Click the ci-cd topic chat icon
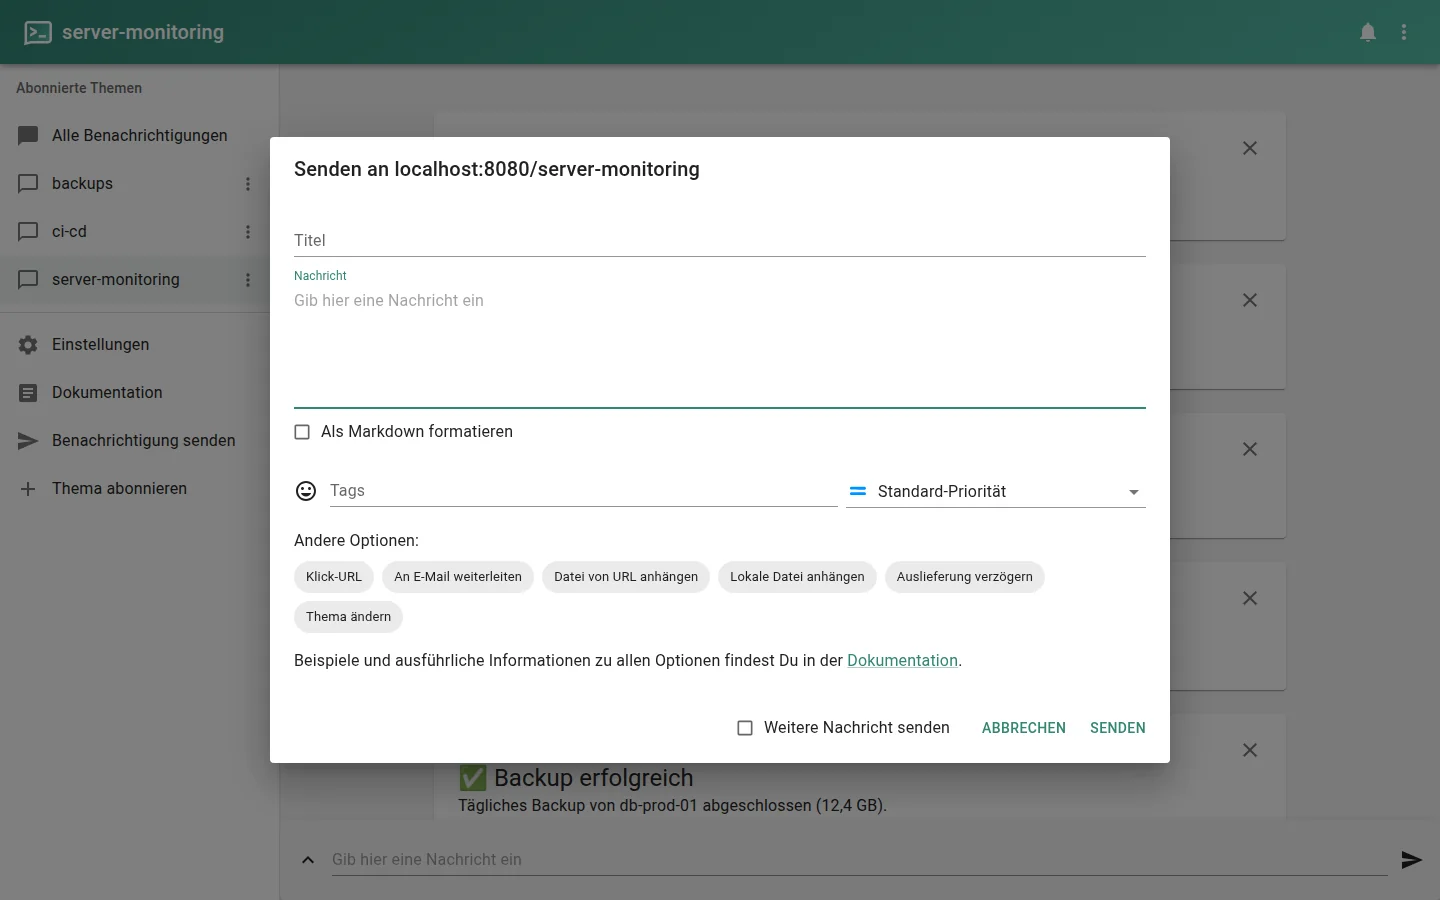 pos(28,232)
